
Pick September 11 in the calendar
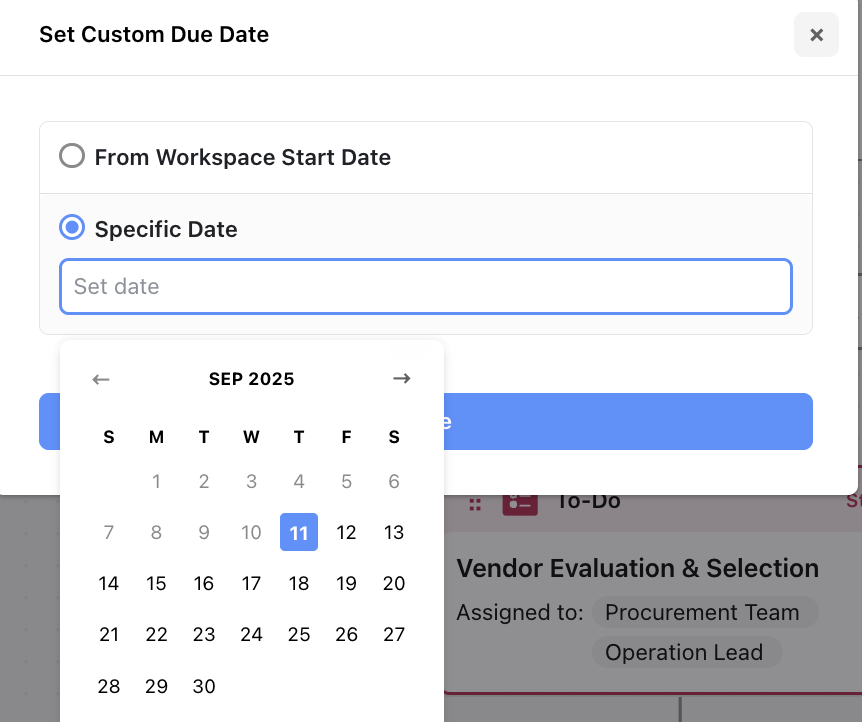pyautogui.click(x=299, y=532)
